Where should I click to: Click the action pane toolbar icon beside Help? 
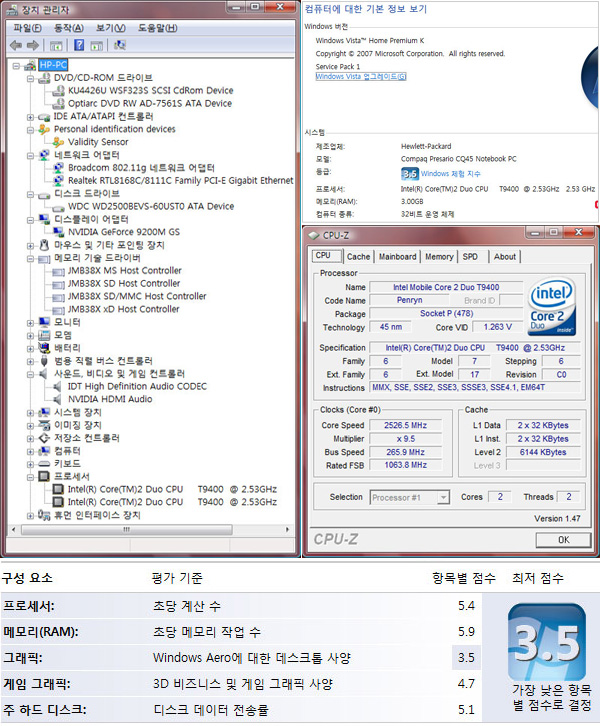click(x=97, y=45)
